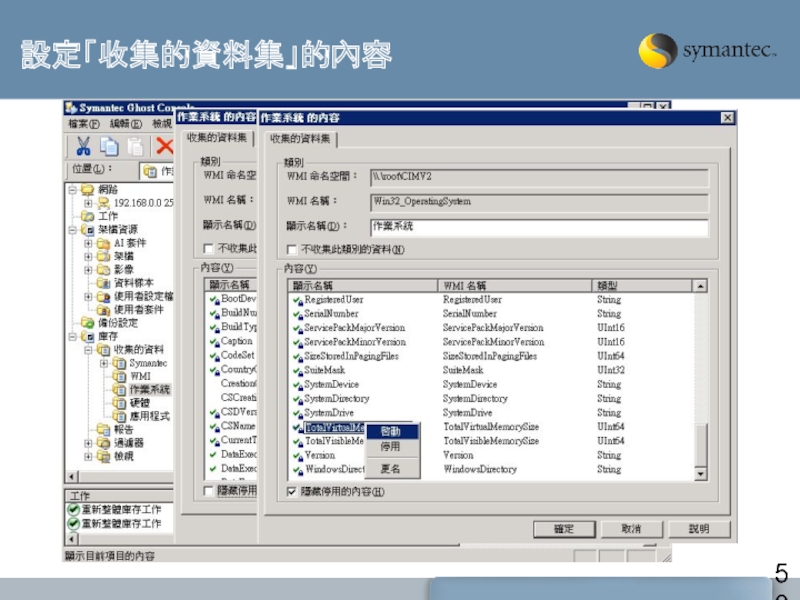Expand the 過濾器 tree node
The image size is (800, 600).
pyautogui.click(x=88, y=442)
